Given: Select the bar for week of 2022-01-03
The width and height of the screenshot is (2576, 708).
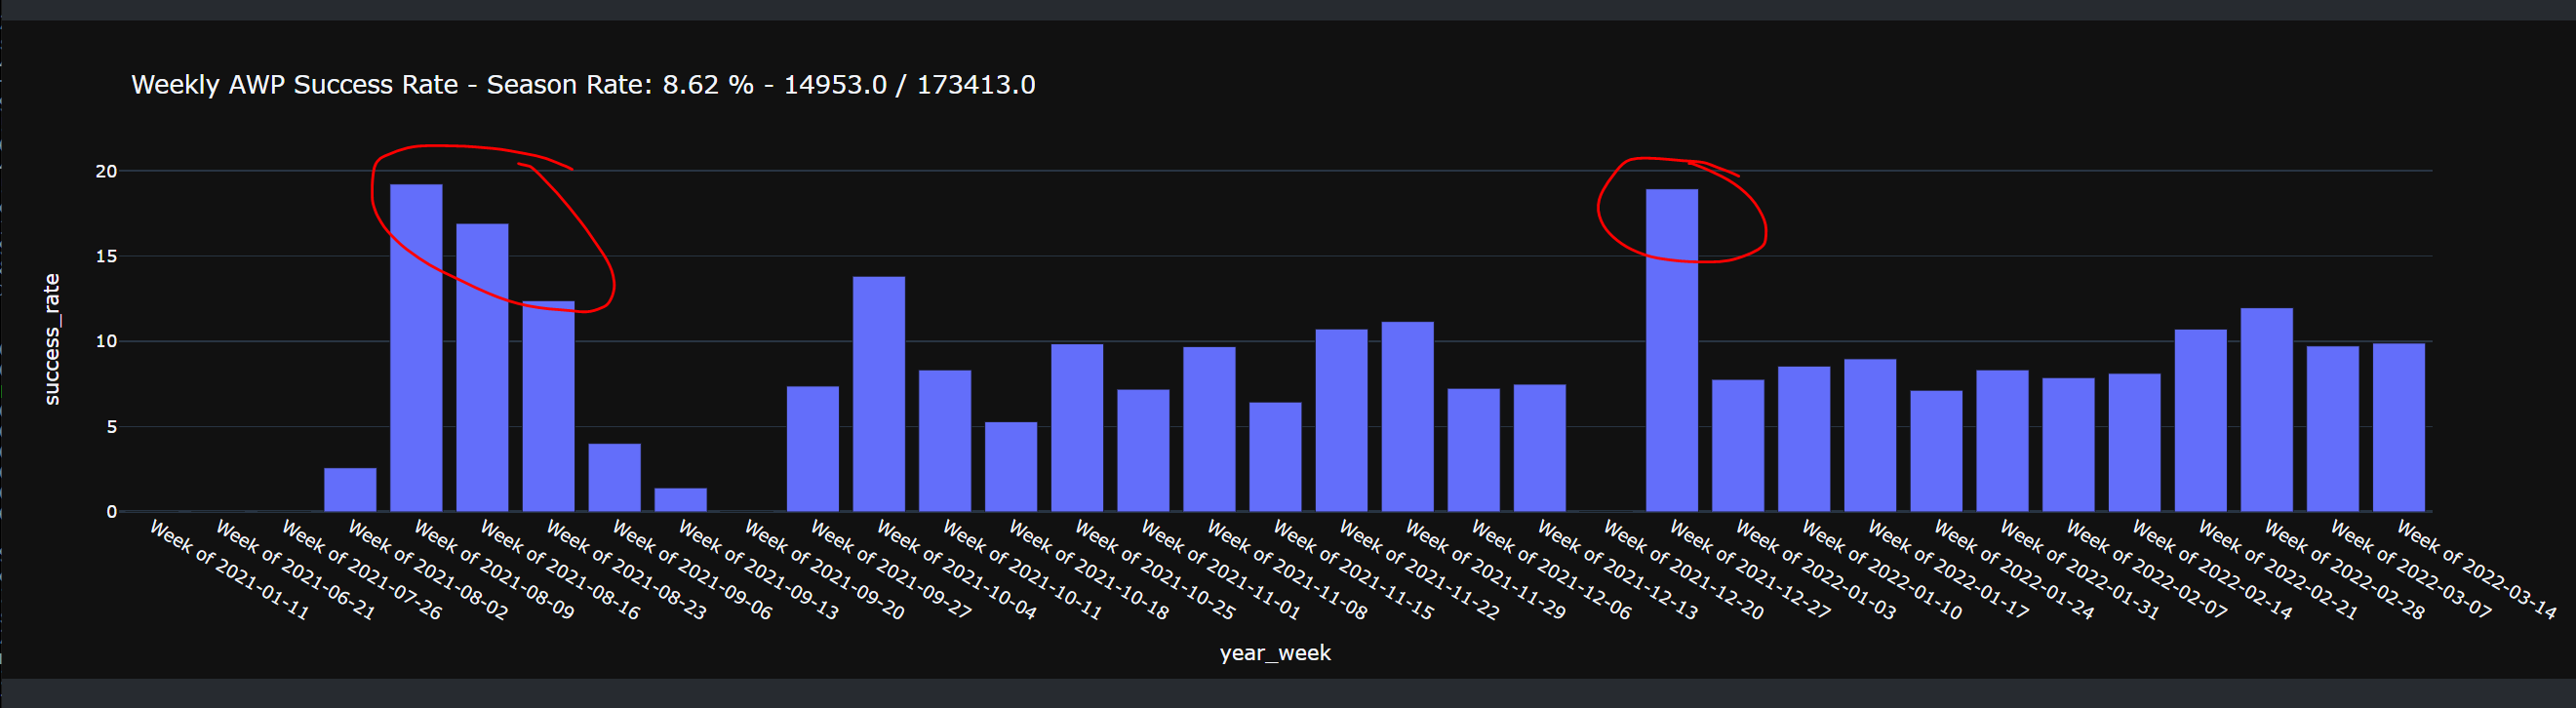Looking at the screenshot, I should pyautogui.click(x=1737, y=446).
